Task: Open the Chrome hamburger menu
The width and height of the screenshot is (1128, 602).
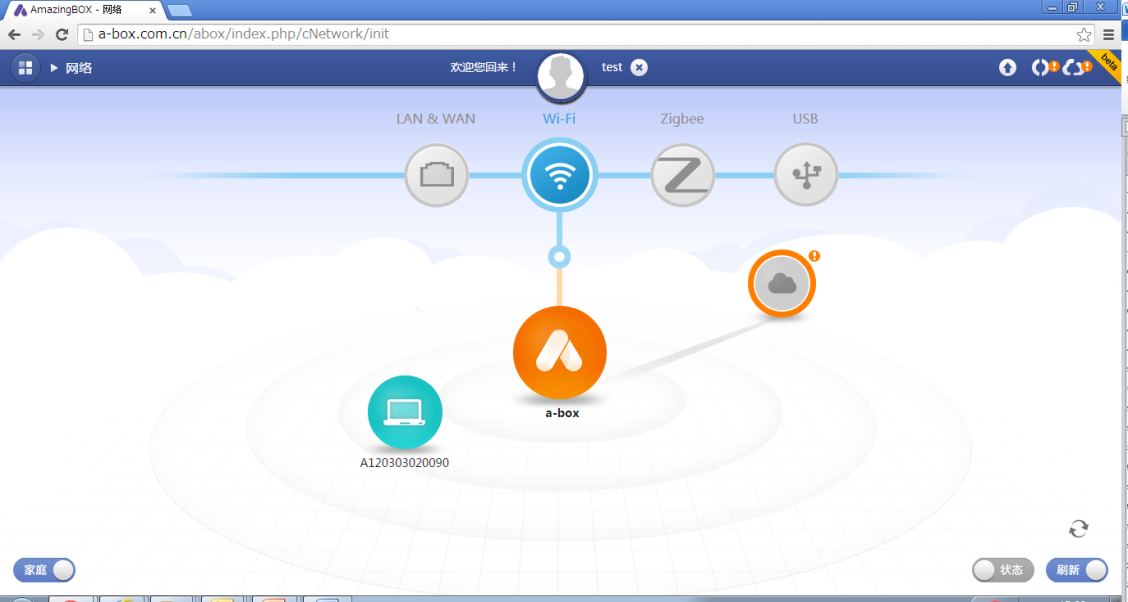Action: (x=1108, y=34)
